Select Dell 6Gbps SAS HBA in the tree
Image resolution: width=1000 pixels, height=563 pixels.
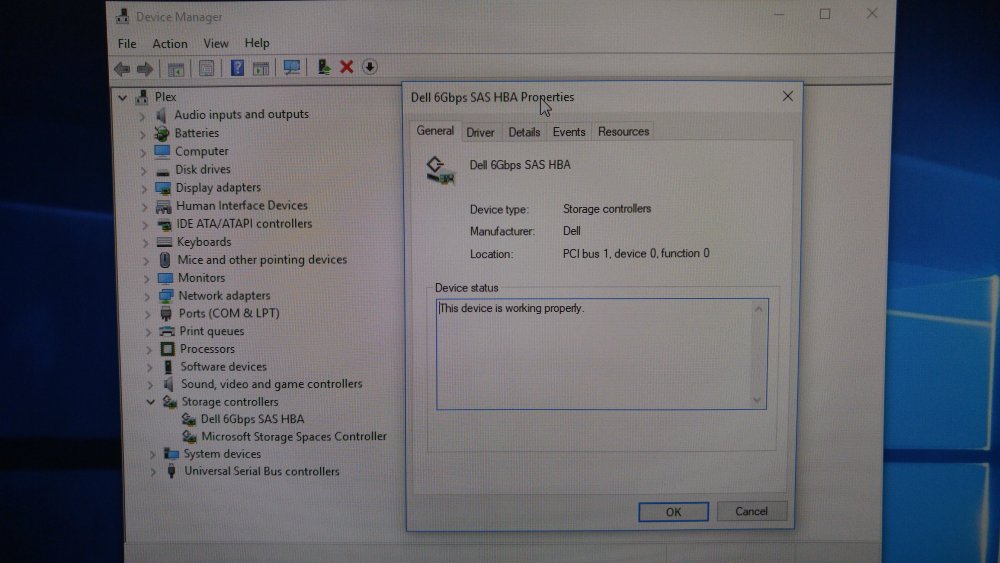[253, 420]
